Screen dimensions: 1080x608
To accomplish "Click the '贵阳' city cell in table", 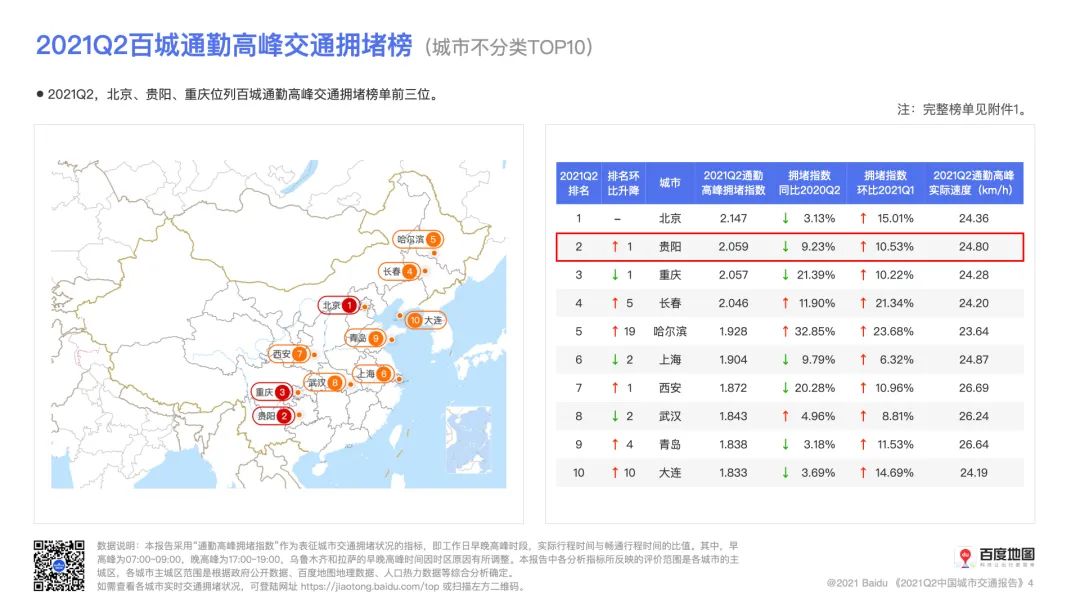I will [669, 247].
